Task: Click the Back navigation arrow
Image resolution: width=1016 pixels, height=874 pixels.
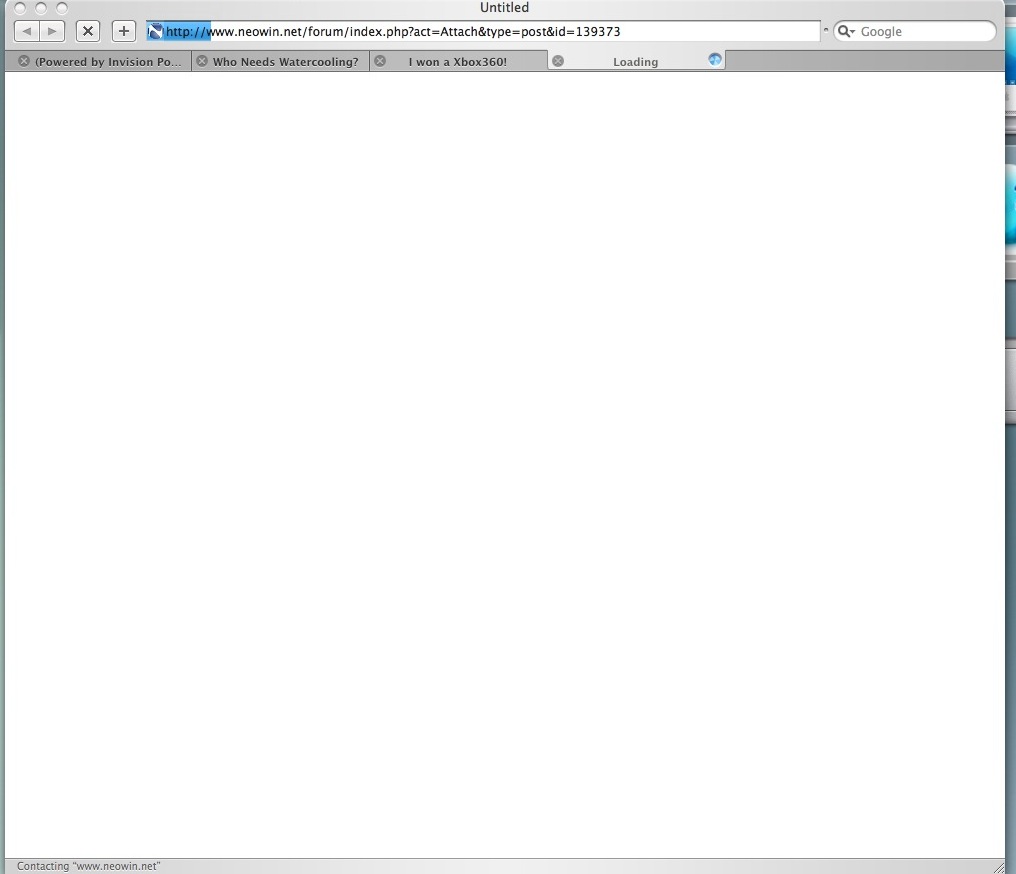Action: [x=26, y=30]
